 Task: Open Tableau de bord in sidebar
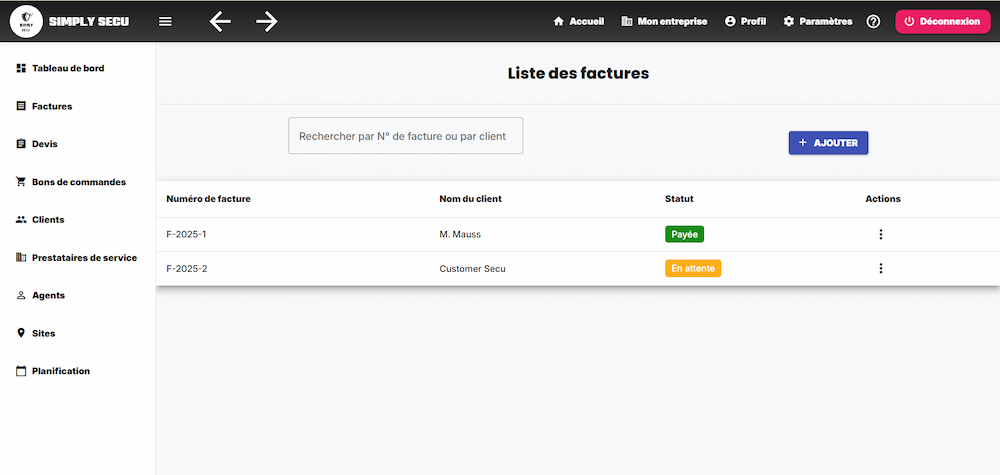pyautogui.click(x=67, y=68)
